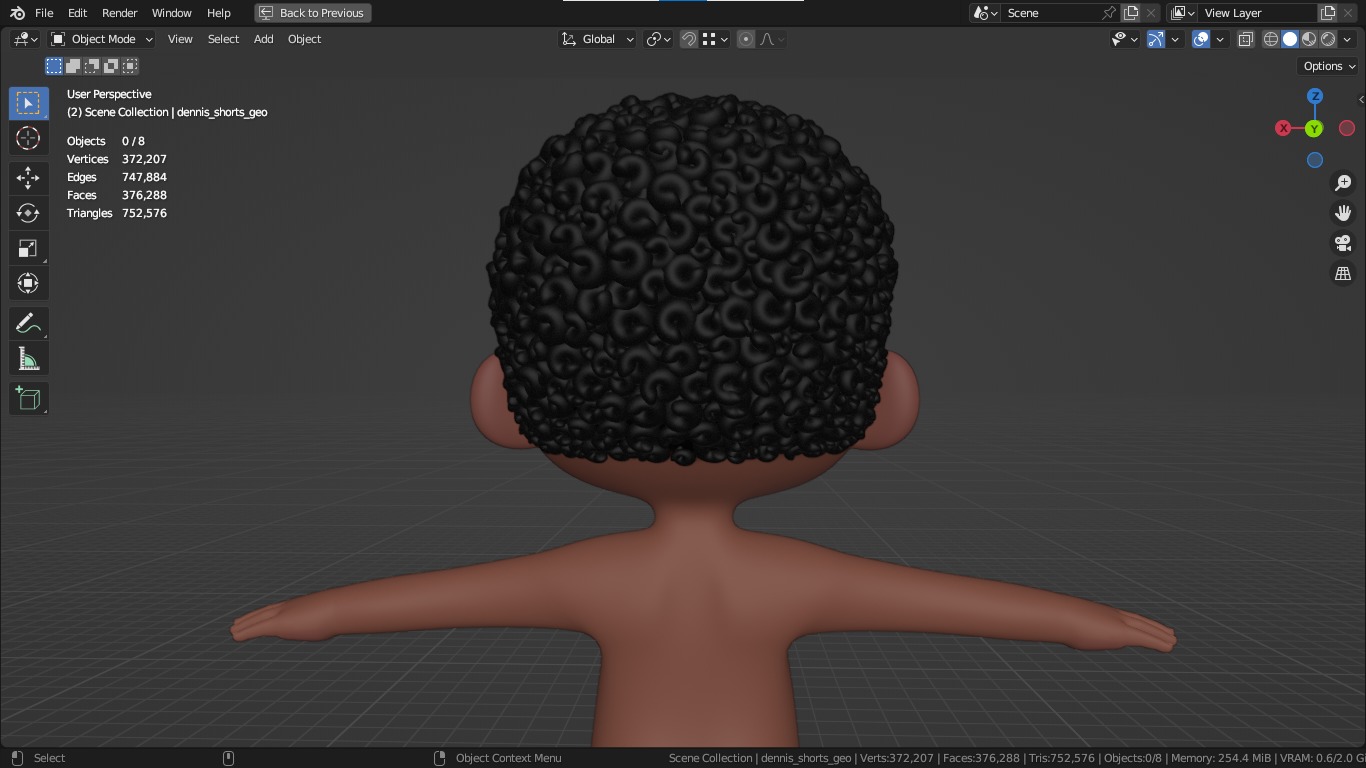The image size is (1366, 768).
Task: Click the Z axis on navigation gizmo
Action: [x=1315, y=96]
